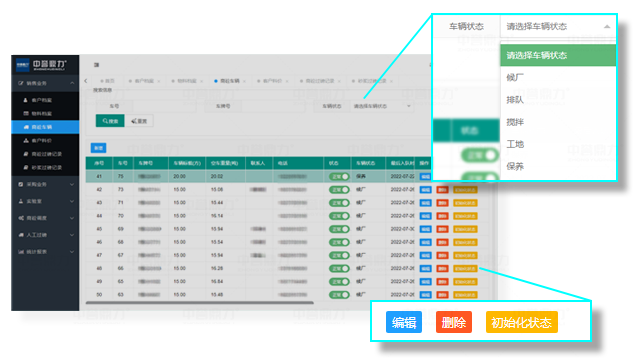
Task: Click the large red 删除 button
Action: [x=454, y=323]
